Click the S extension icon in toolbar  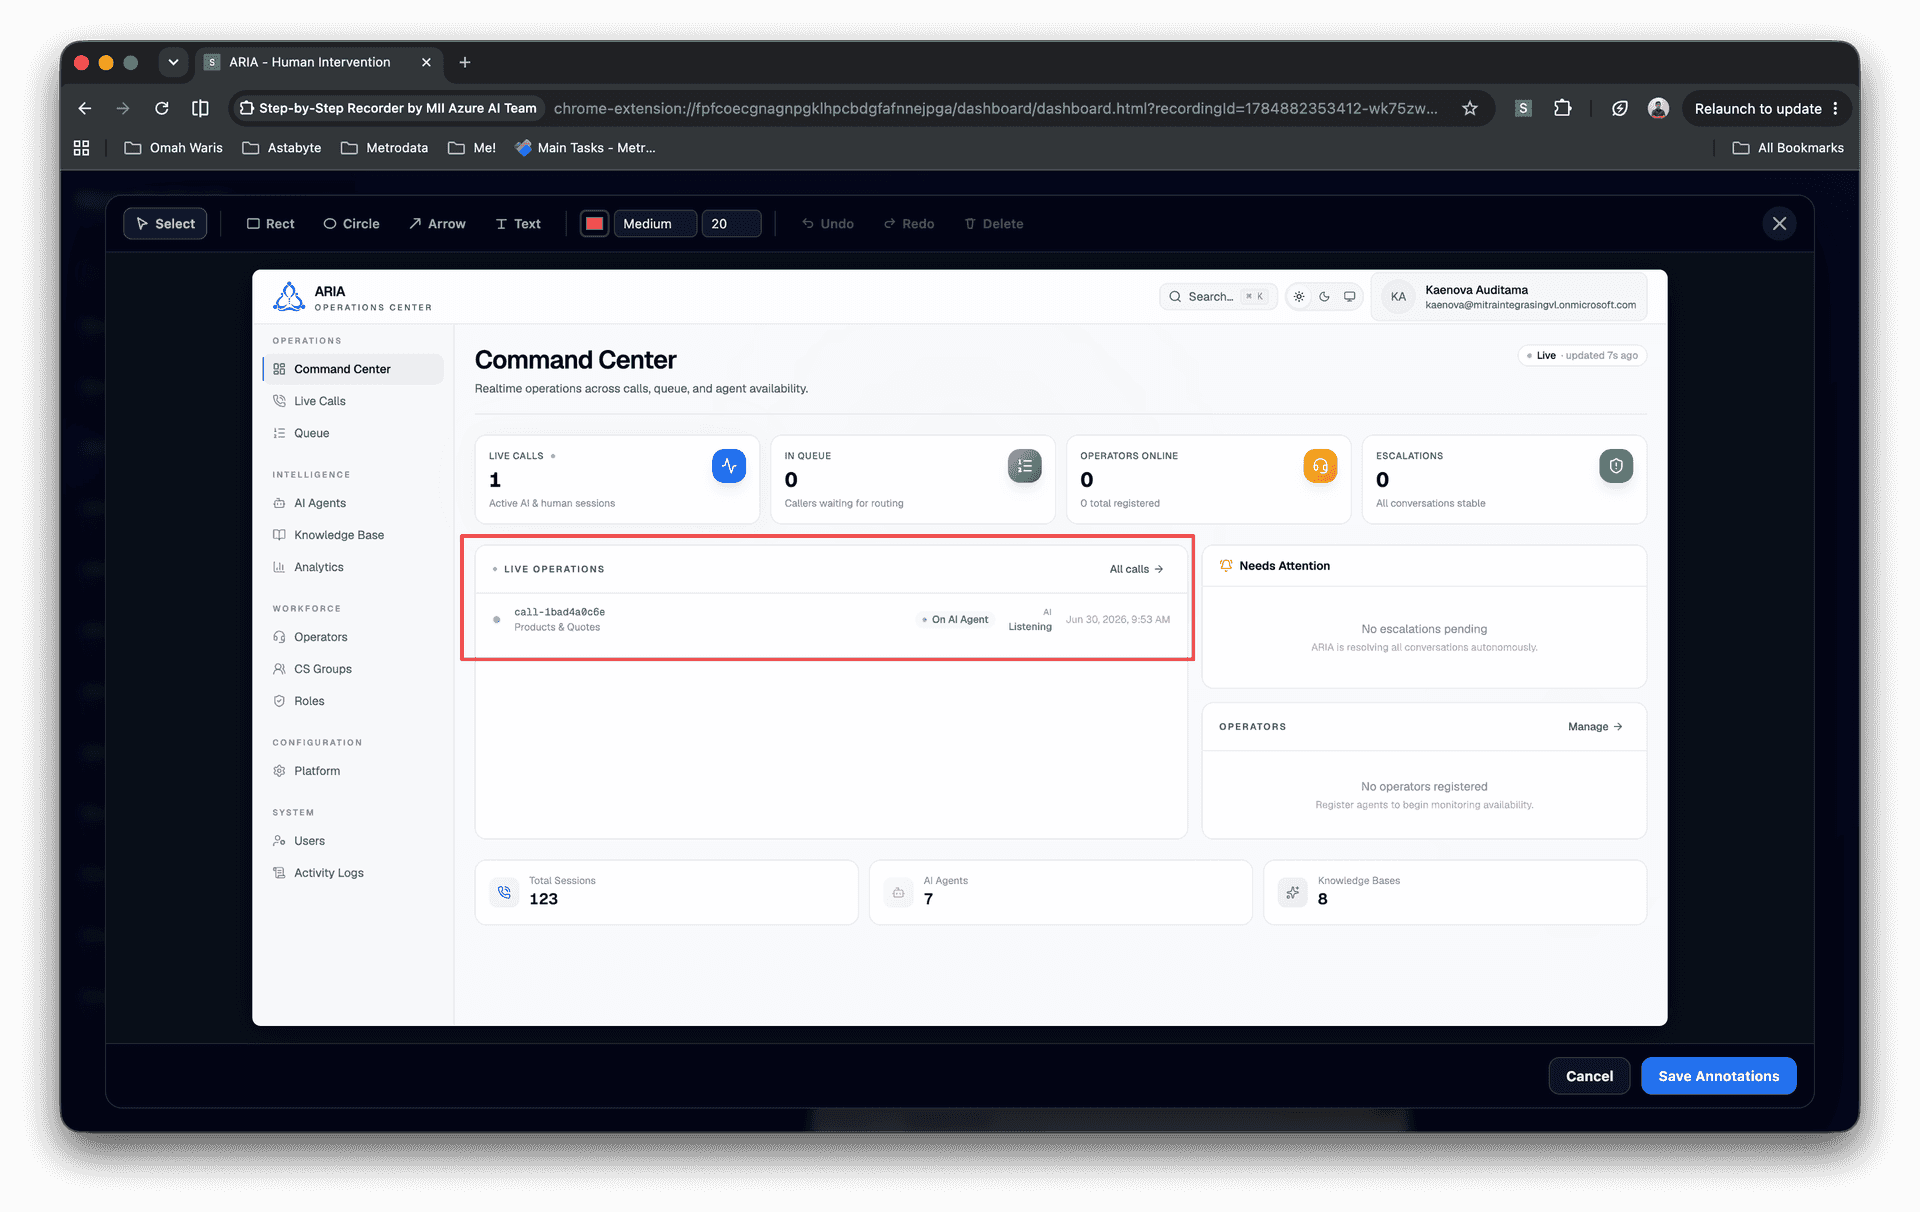pos(1523,108)
